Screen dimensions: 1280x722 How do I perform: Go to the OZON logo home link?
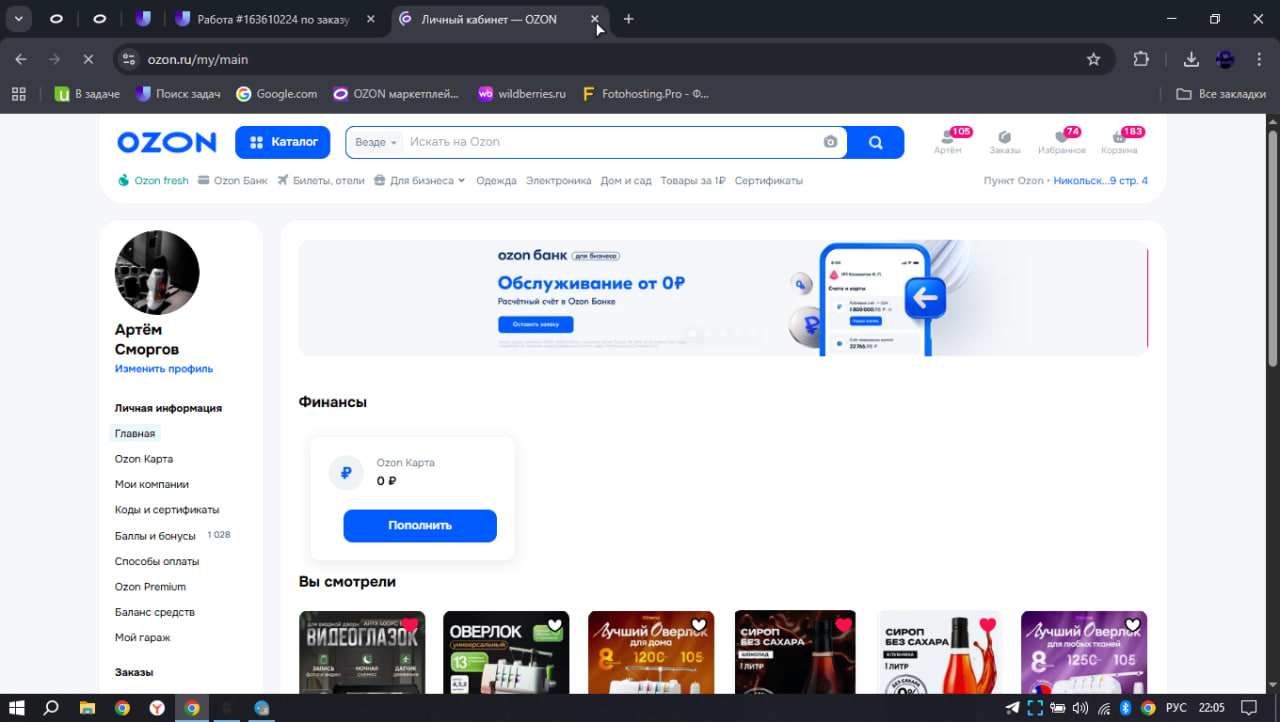(166, 142)
